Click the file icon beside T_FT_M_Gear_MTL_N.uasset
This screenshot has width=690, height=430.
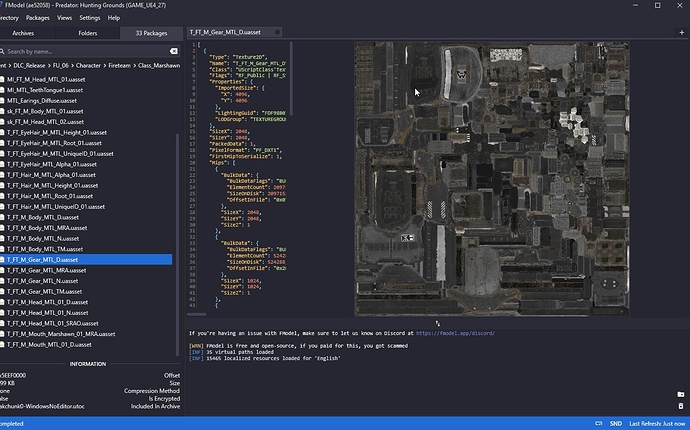coord(2,281)
